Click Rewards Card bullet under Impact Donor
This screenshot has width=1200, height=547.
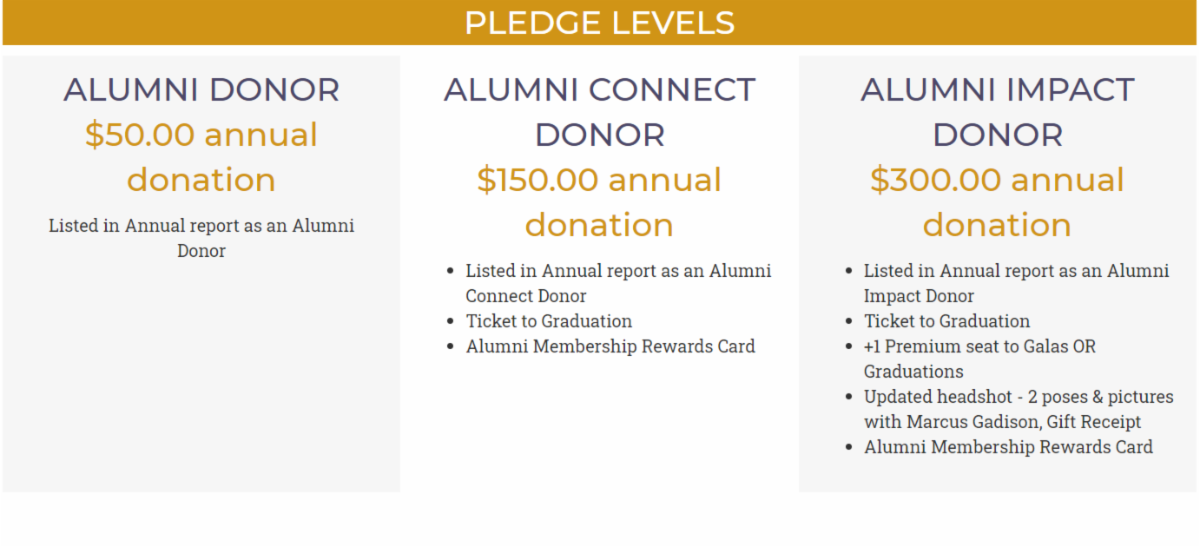click(1008, 447)
